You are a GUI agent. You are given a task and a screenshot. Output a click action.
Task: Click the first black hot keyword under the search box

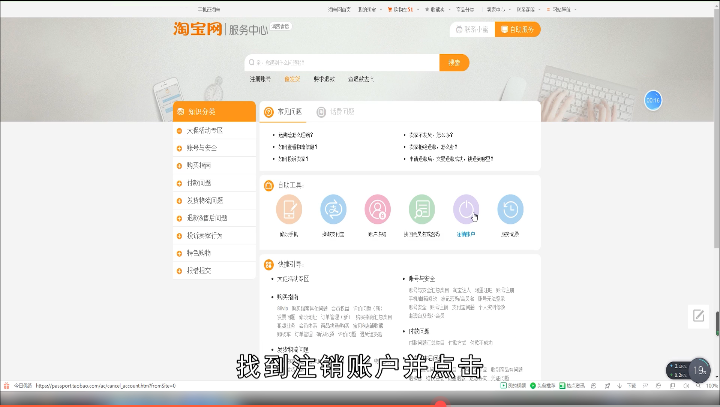(260, 79)
